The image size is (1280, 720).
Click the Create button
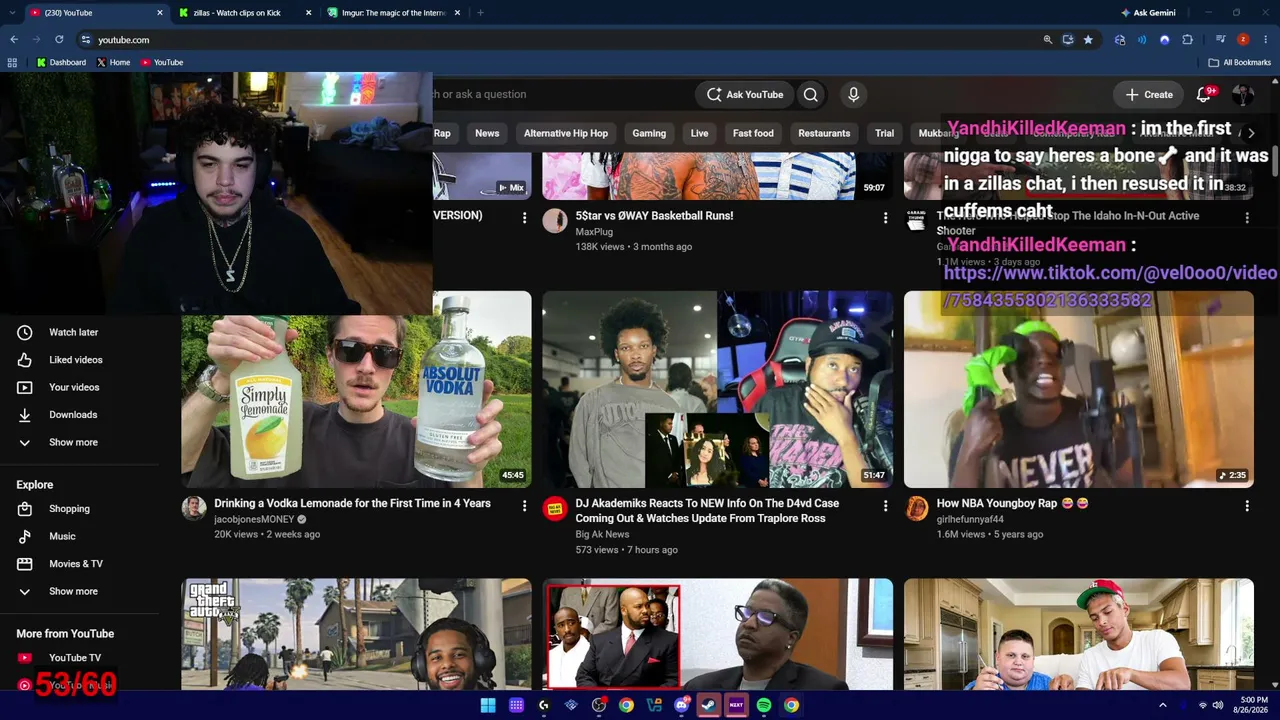(1149, 94)
